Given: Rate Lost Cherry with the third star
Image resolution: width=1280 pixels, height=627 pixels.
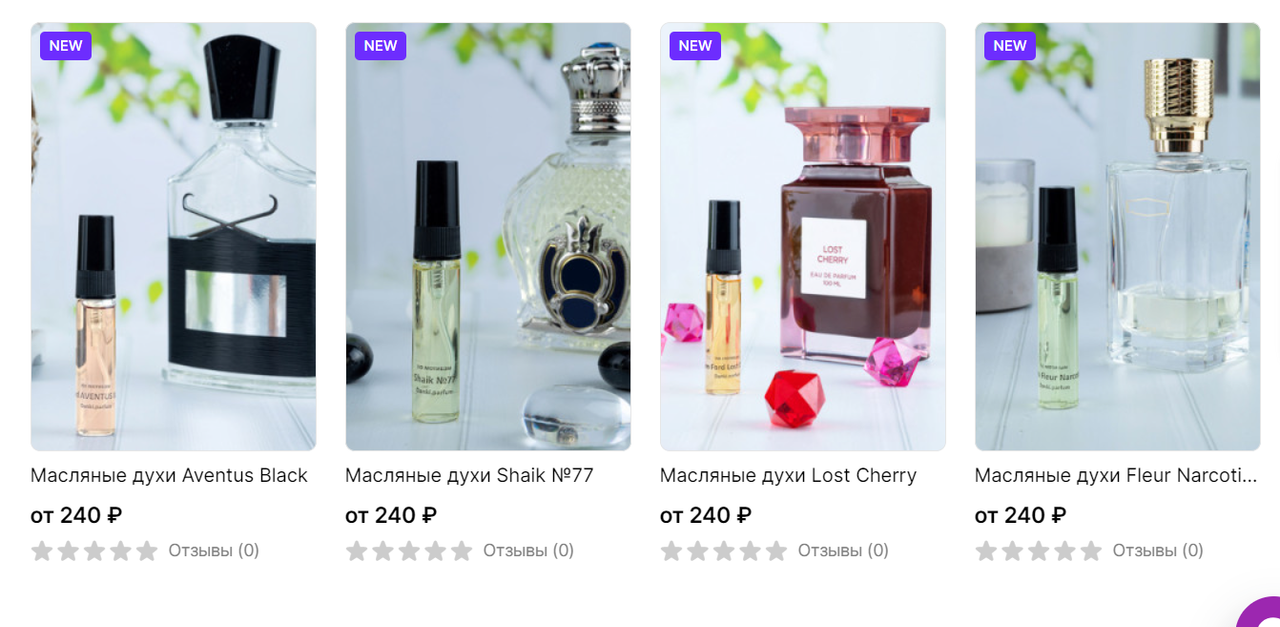Looking at the screenshot, I should point(723,551).
